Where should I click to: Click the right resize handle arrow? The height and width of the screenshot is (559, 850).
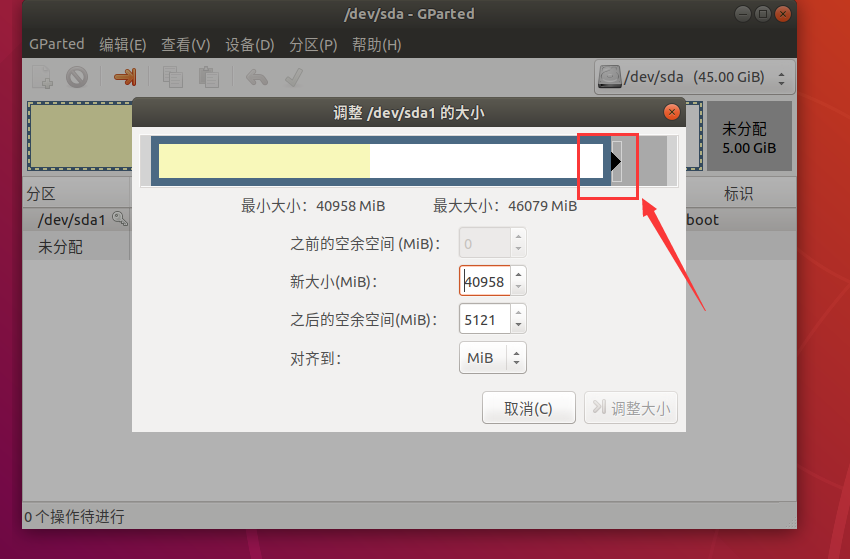[615, 161]
